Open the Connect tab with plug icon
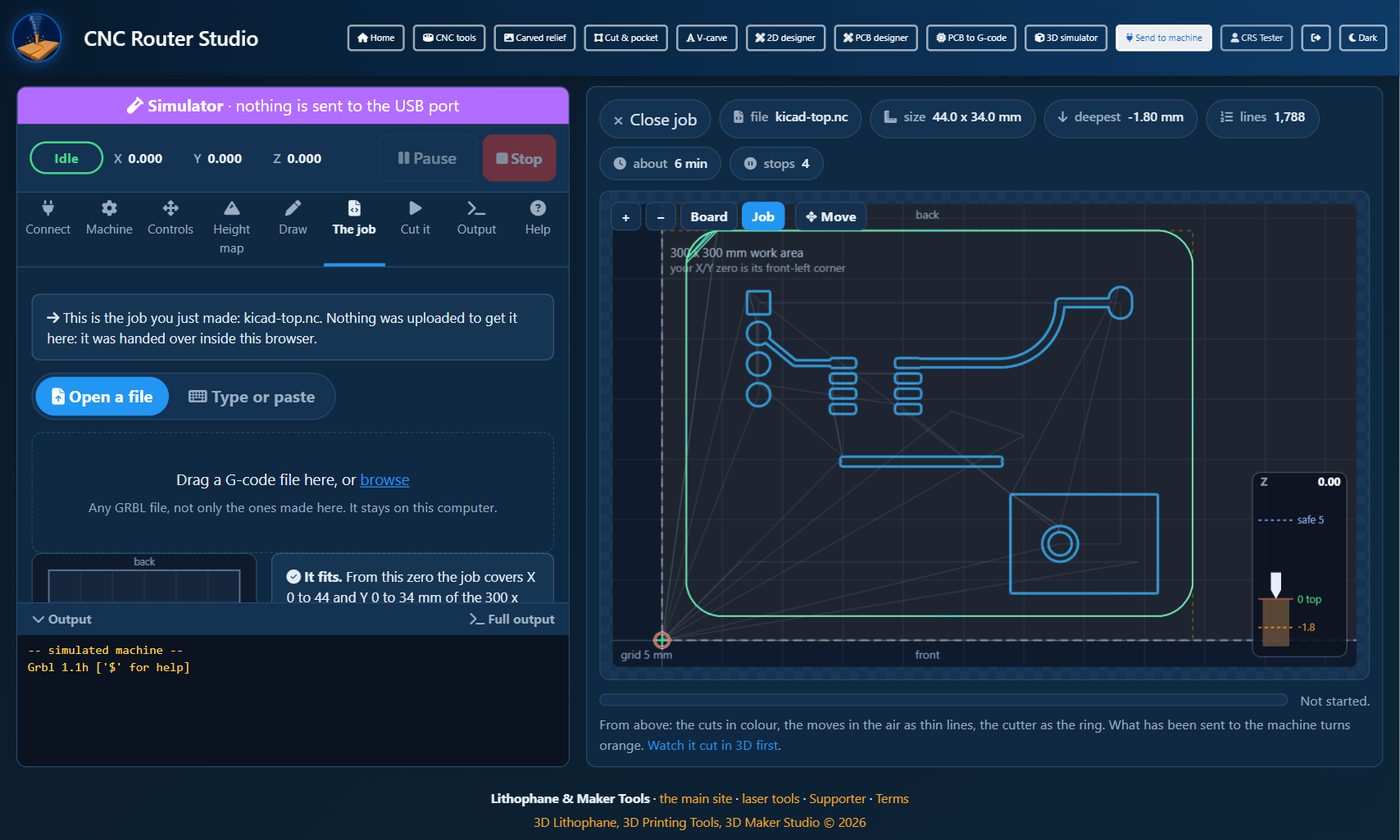The image size is (1400, 840). pos(48,218)
